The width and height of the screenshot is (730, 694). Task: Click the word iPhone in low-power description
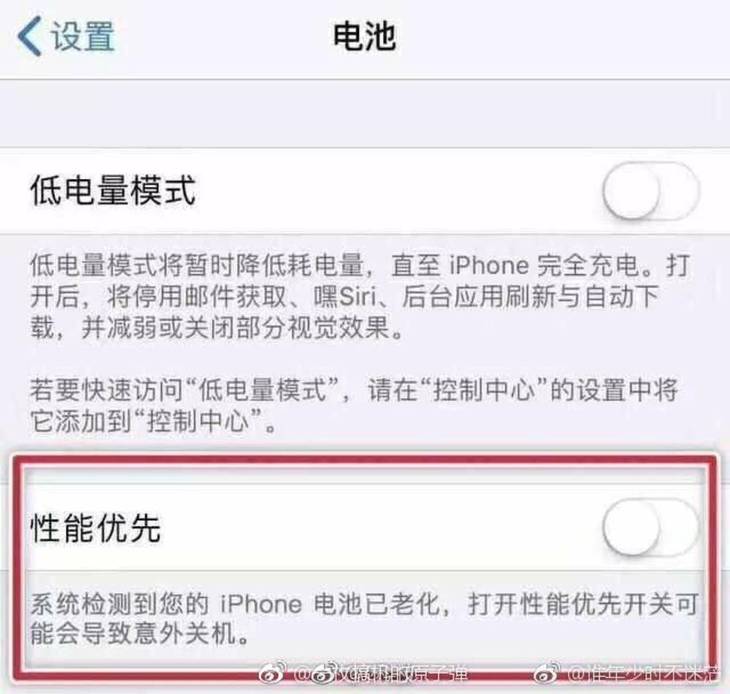(489, 265)
